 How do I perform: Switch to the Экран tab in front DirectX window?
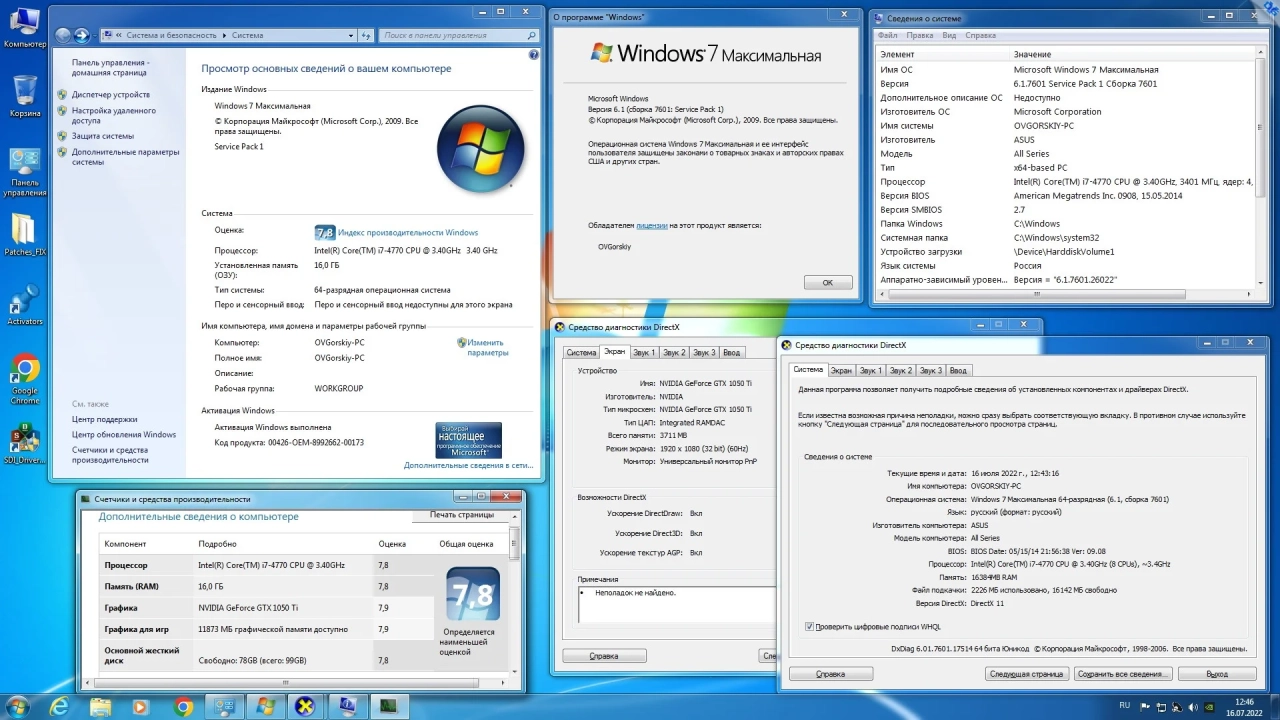pos(841,370)
